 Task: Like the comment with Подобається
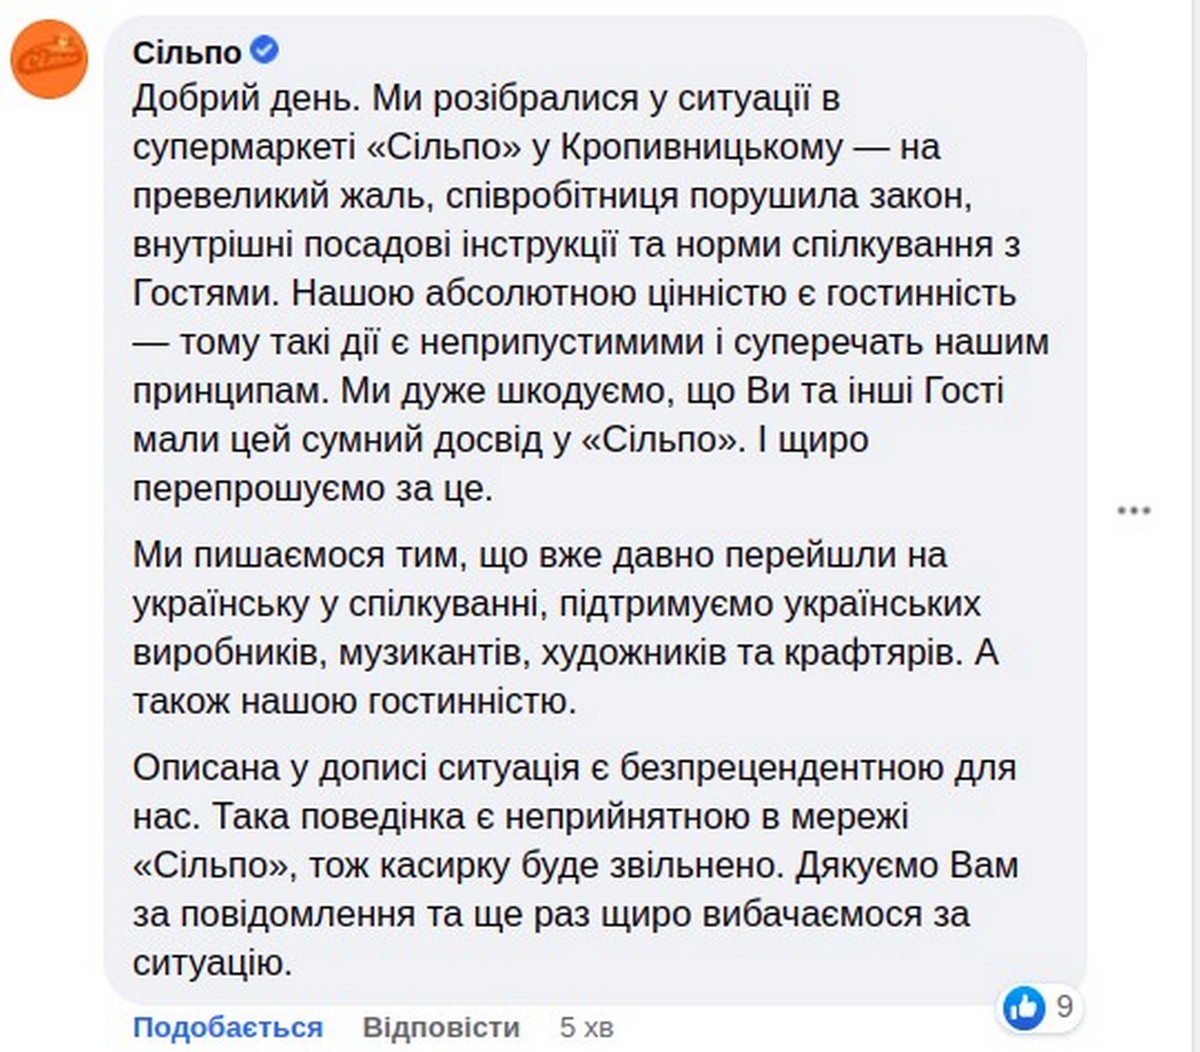(228, 1027)
